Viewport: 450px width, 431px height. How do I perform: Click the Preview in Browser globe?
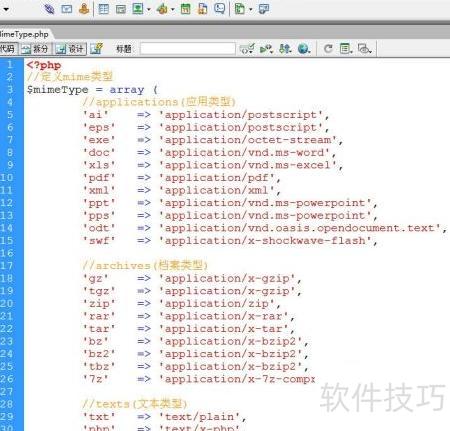coord(304,49)
